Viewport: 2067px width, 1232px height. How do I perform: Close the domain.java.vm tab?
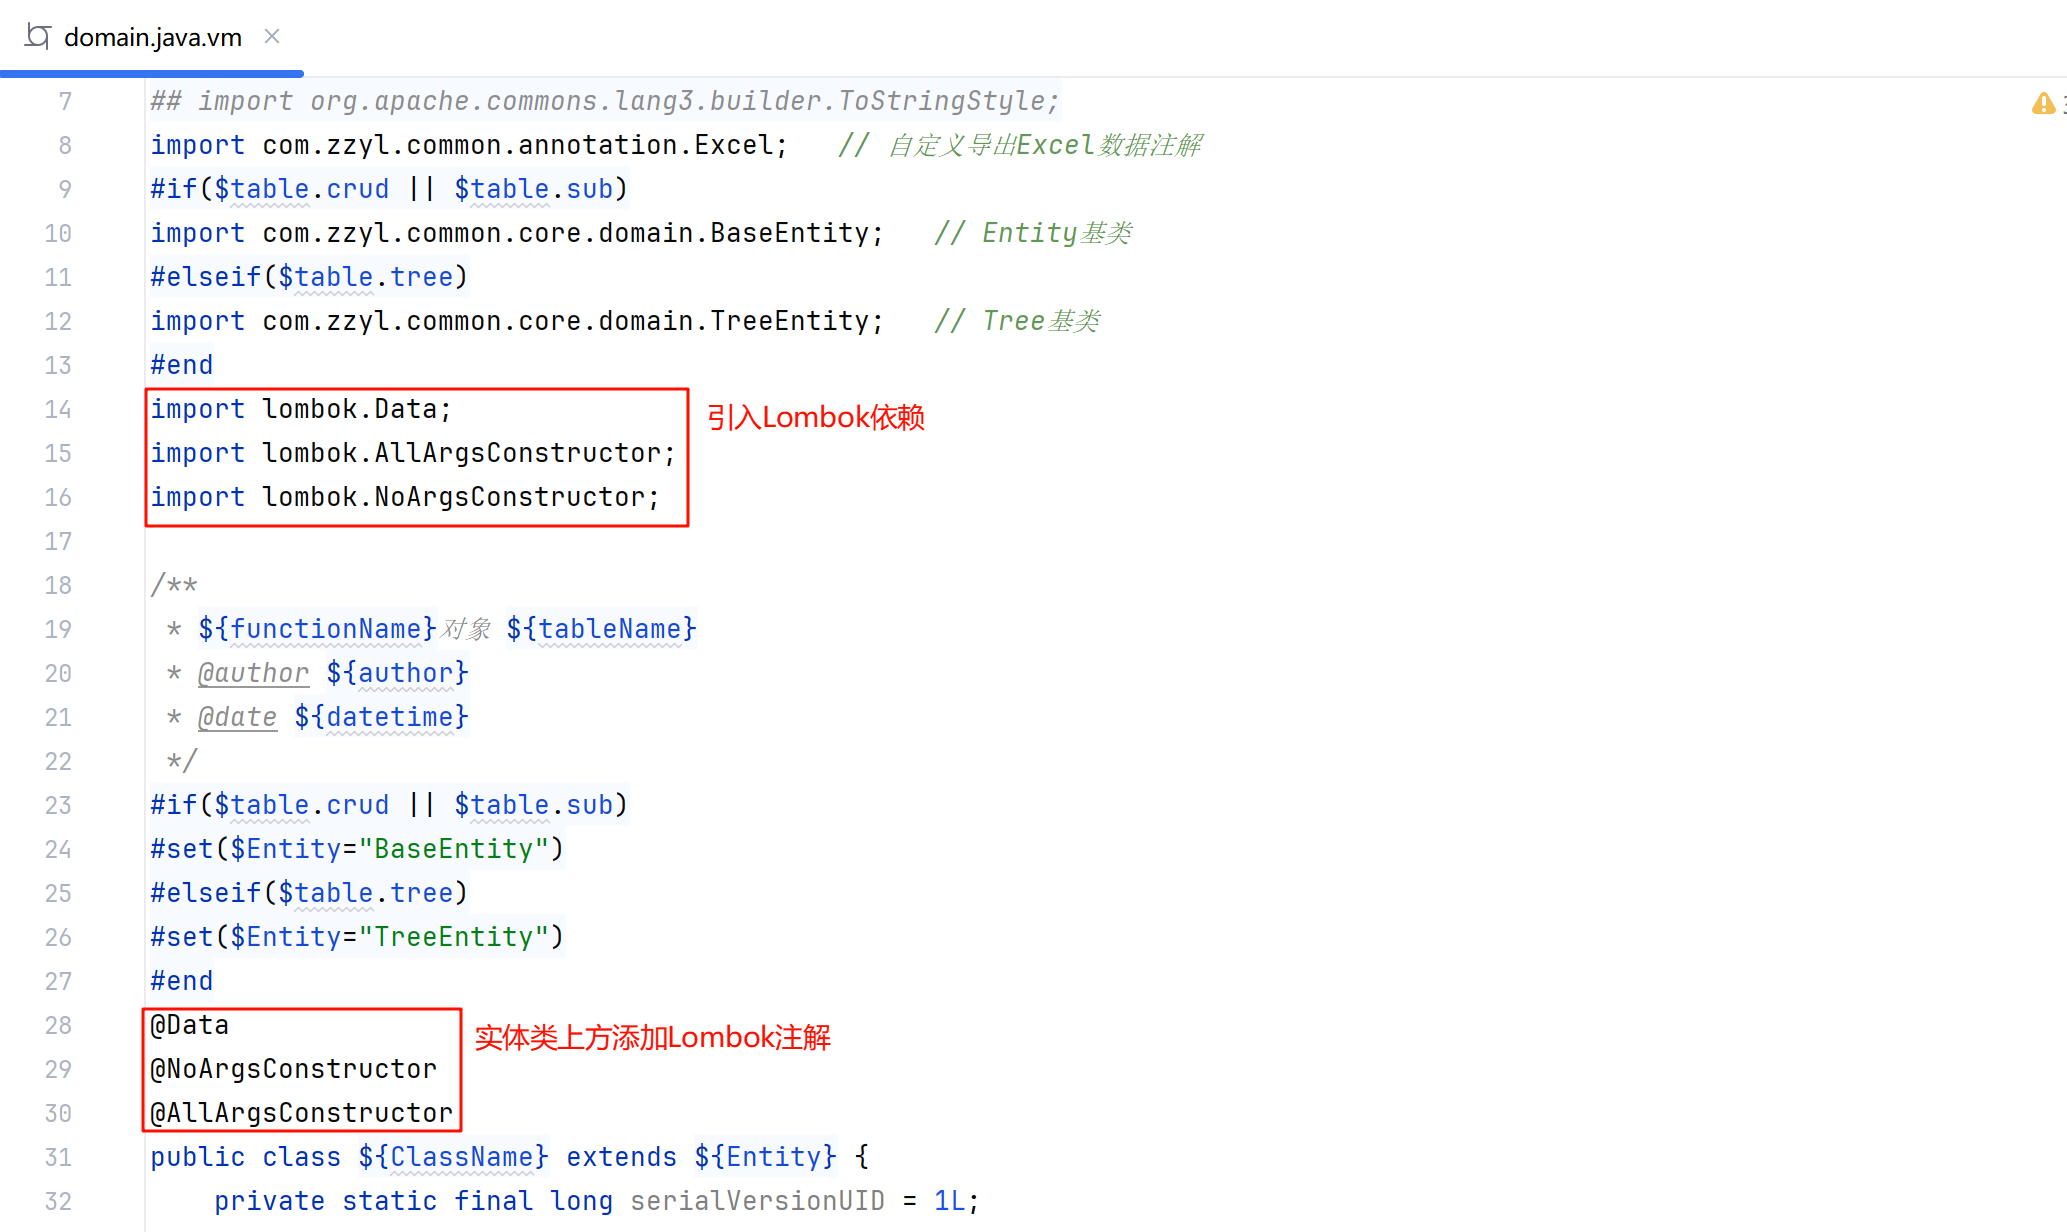tap(272, 37)
